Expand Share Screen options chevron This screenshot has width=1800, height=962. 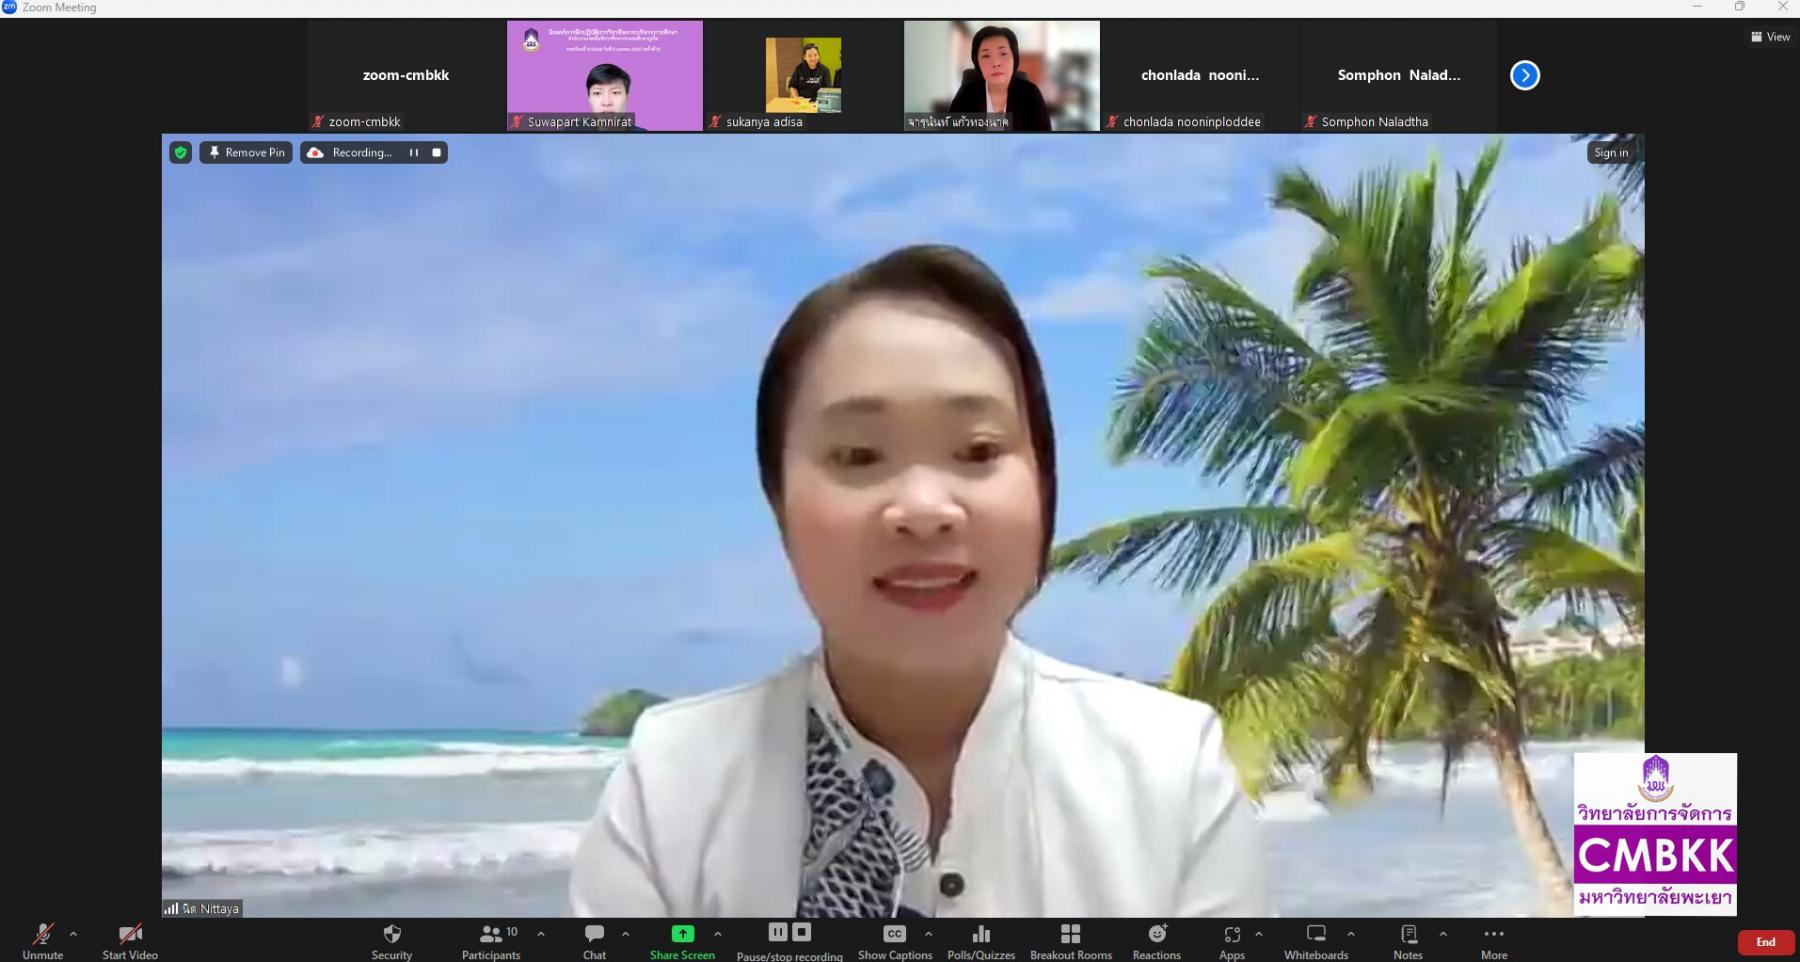coord(717,934)
